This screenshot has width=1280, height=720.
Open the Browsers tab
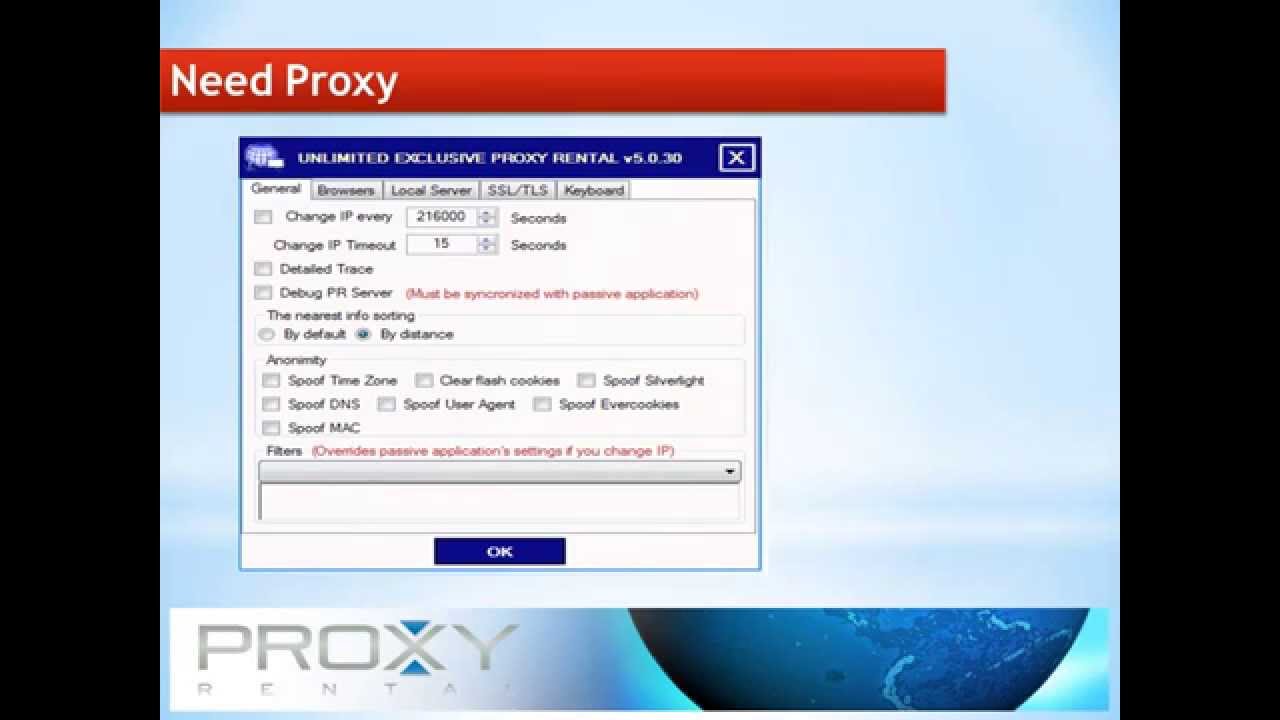click(345, 190)
